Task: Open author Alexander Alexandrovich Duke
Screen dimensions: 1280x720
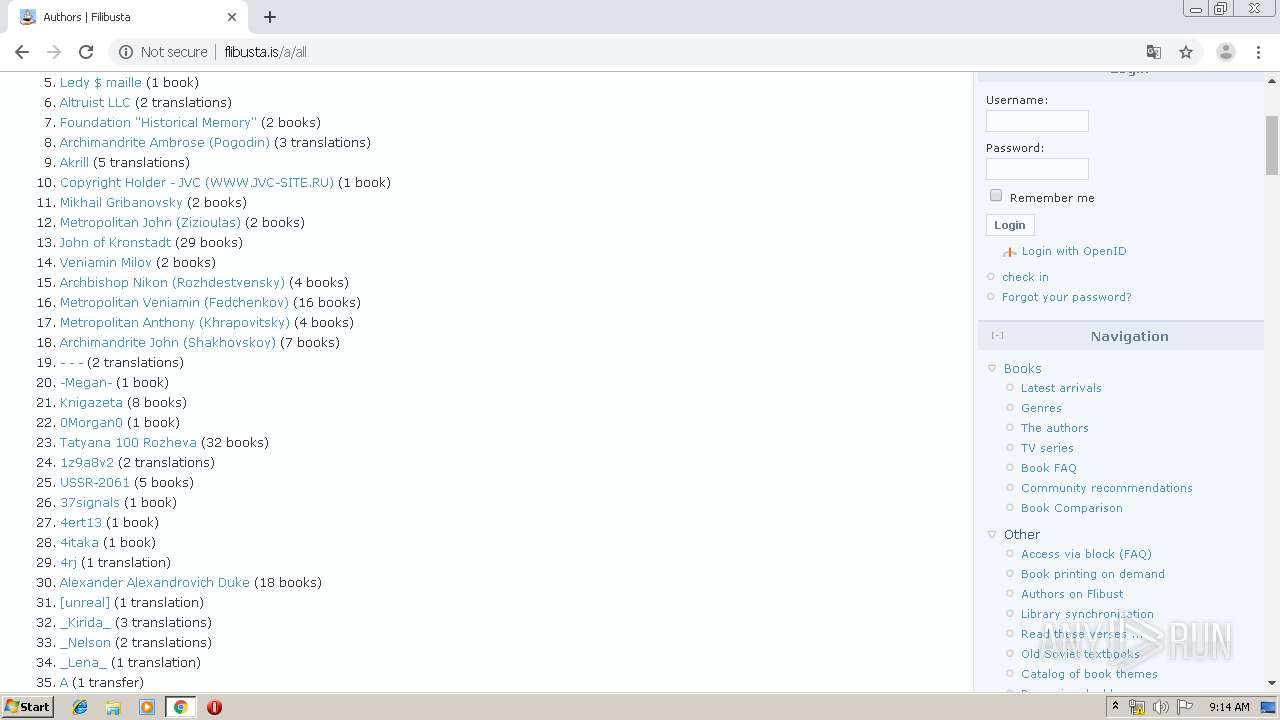Action: (154, 582)
